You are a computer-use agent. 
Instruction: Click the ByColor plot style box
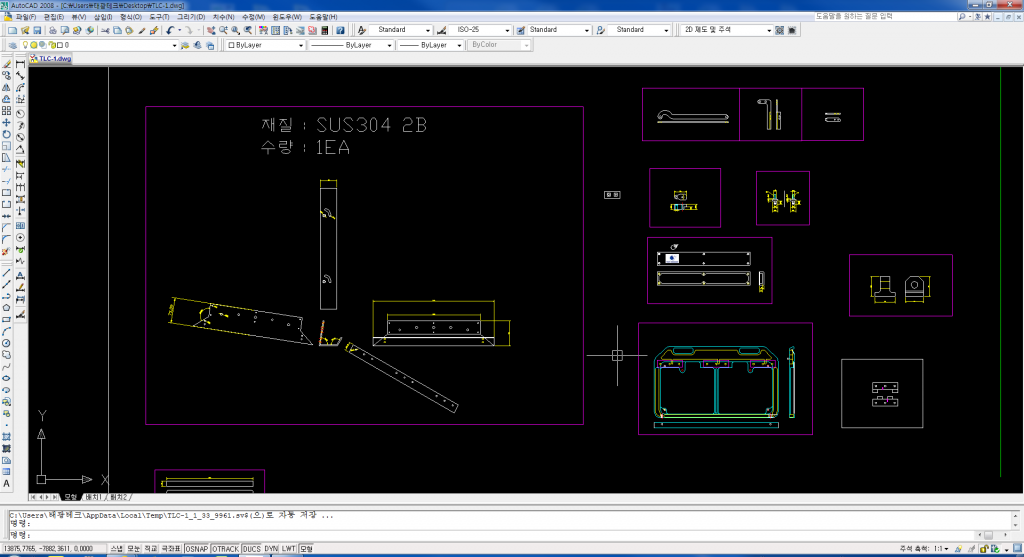click(x=499, y=45)
